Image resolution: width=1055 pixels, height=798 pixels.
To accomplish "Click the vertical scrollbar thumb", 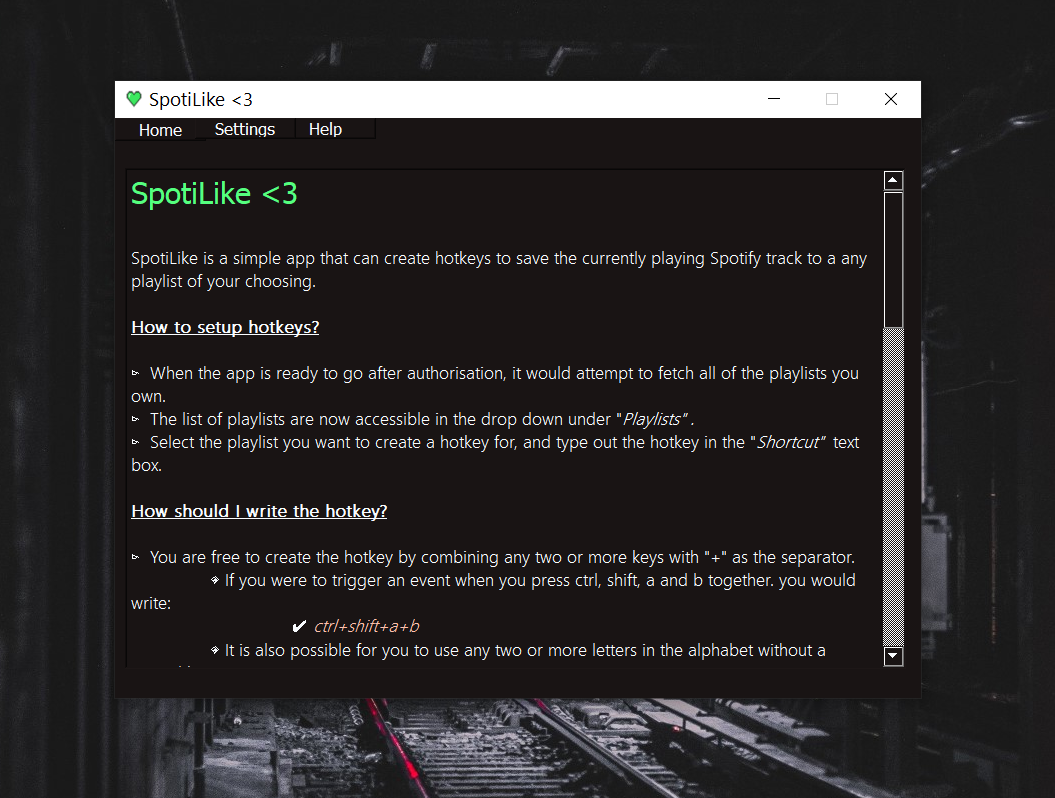I will [x=893, y=260].
